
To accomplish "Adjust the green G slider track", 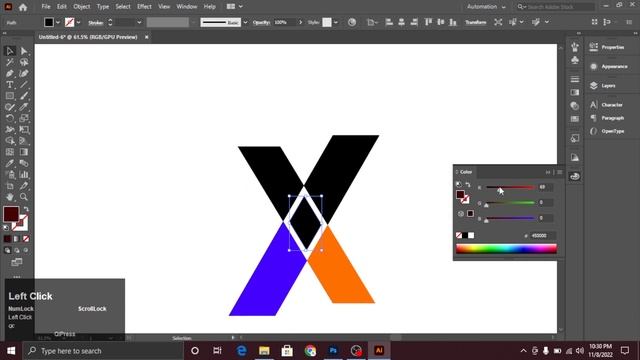I will click(510, 202).
